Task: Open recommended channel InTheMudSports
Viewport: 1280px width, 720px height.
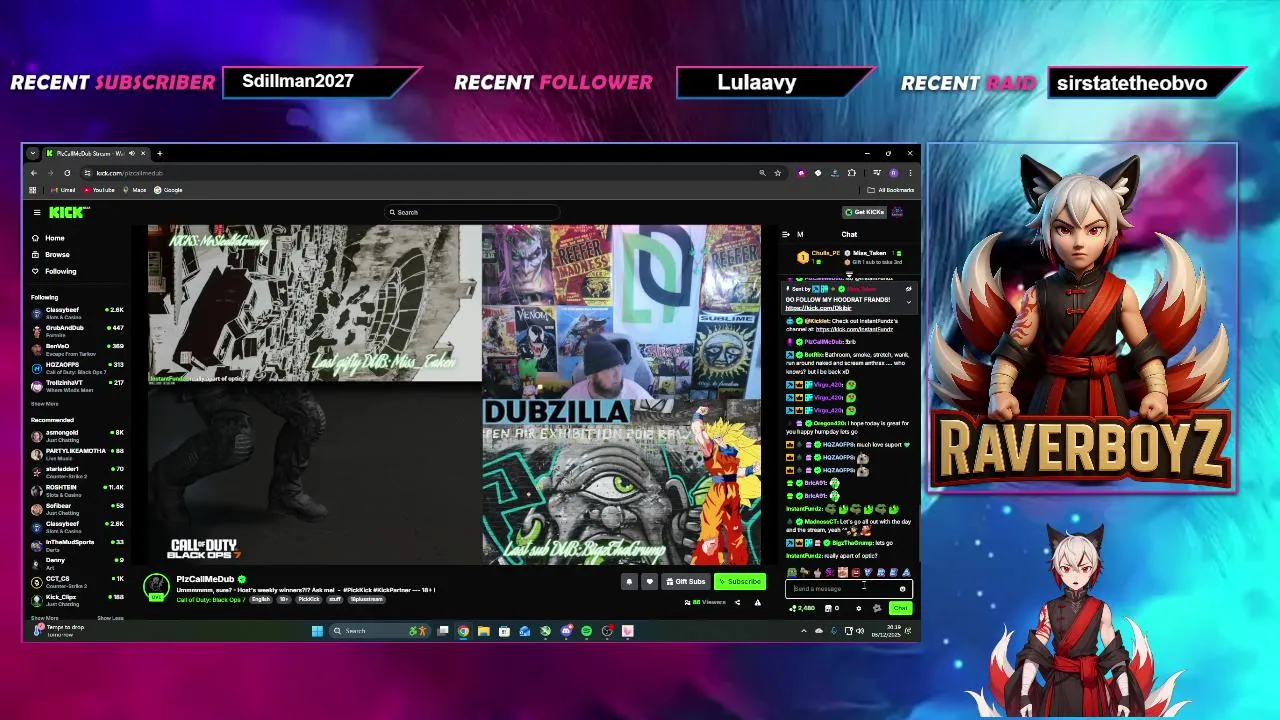Action: pyautogui.click(x=78, y=545)
